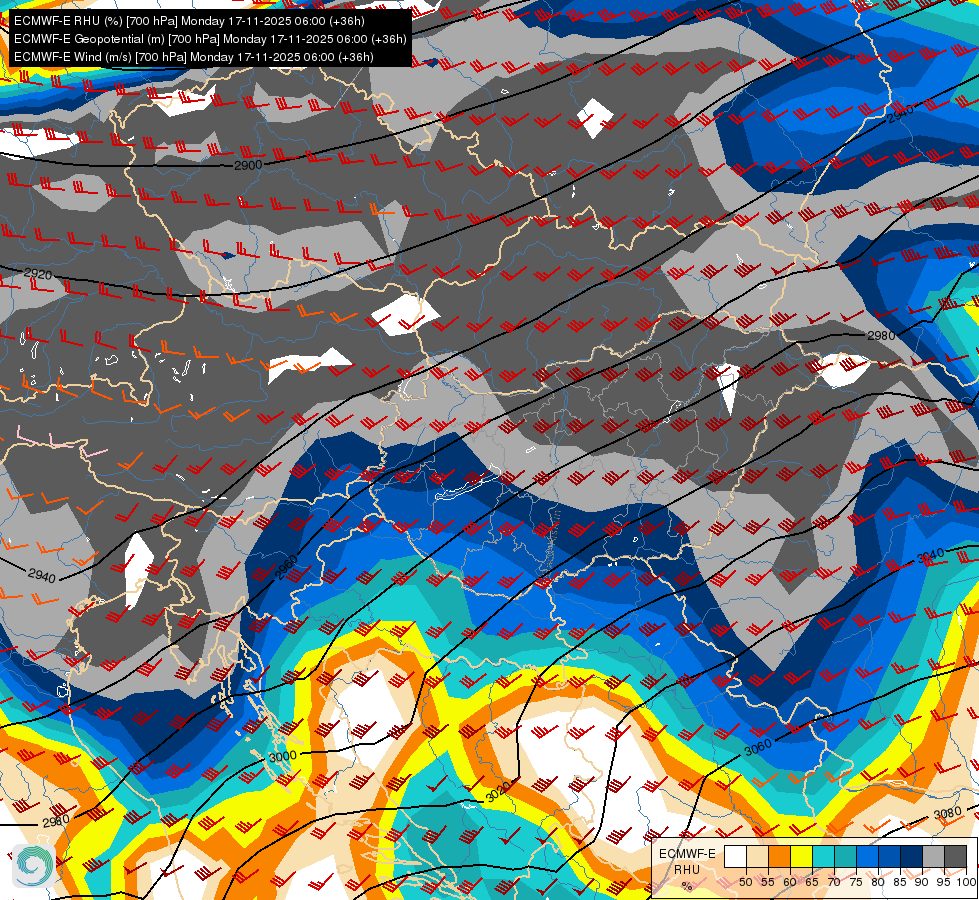This screenshot has height=900, width=979.
Task: Click the 2900 geopotential contour label
Action: coord(248,166)
